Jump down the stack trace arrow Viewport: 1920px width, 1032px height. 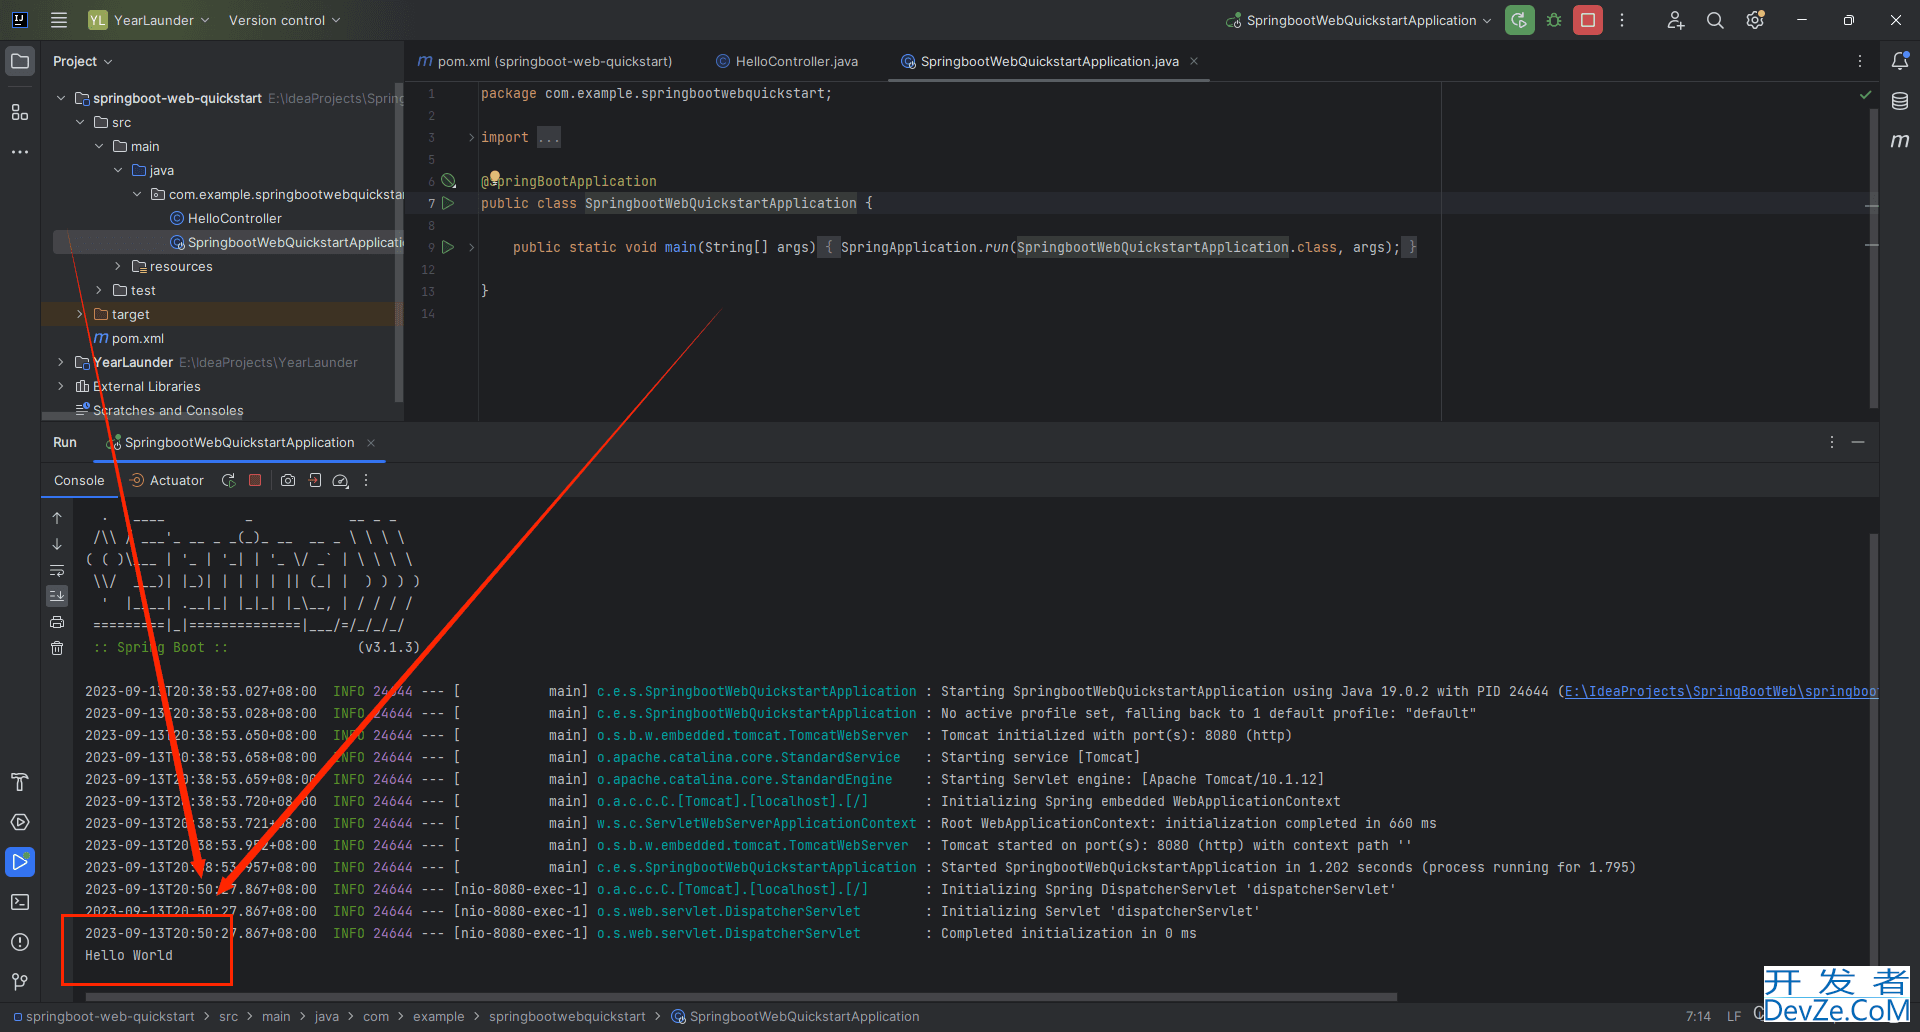pos(57,544)
